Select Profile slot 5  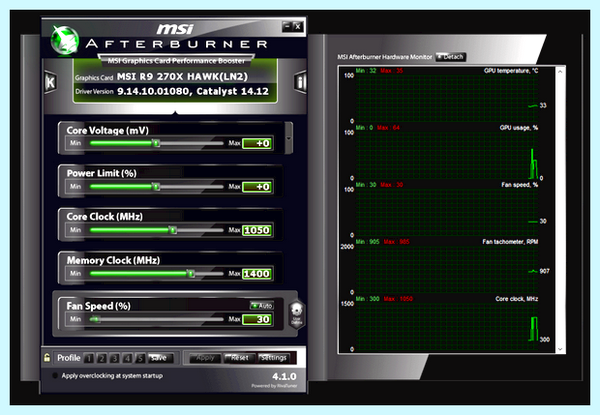point(140,358)
